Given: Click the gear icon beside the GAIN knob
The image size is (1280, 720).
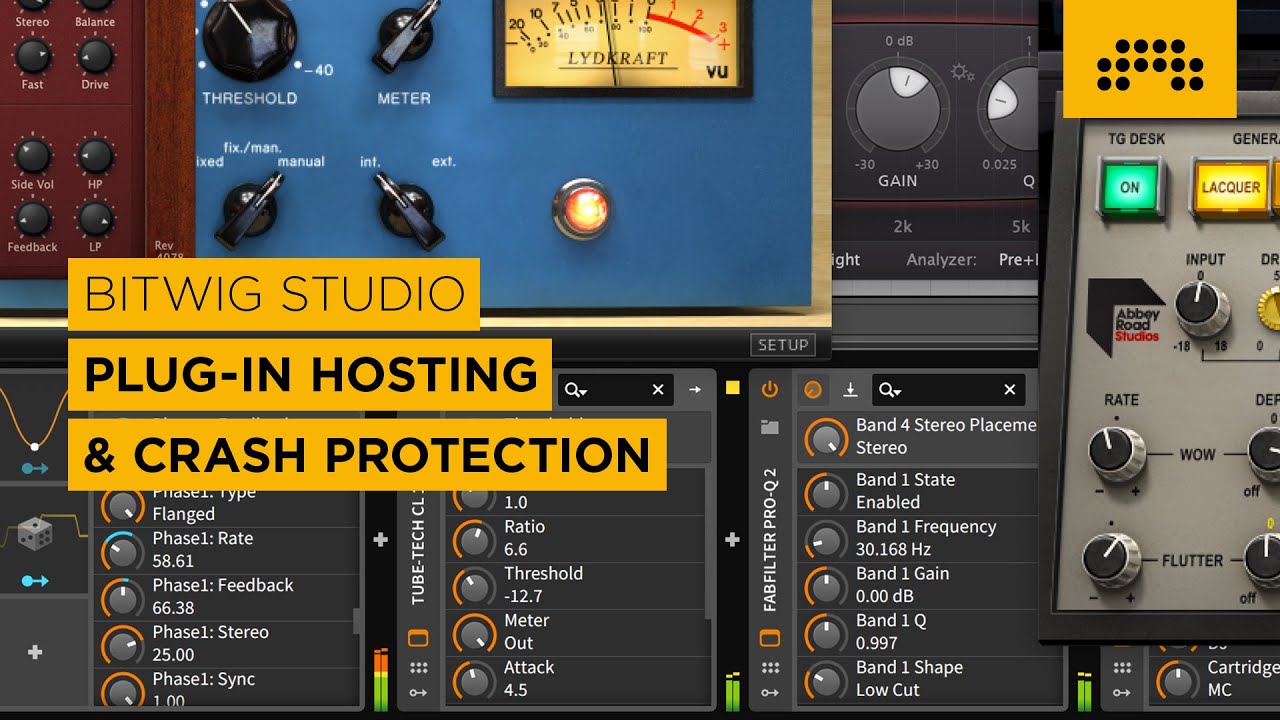Looking at the screenshot, I should point(962,72).
